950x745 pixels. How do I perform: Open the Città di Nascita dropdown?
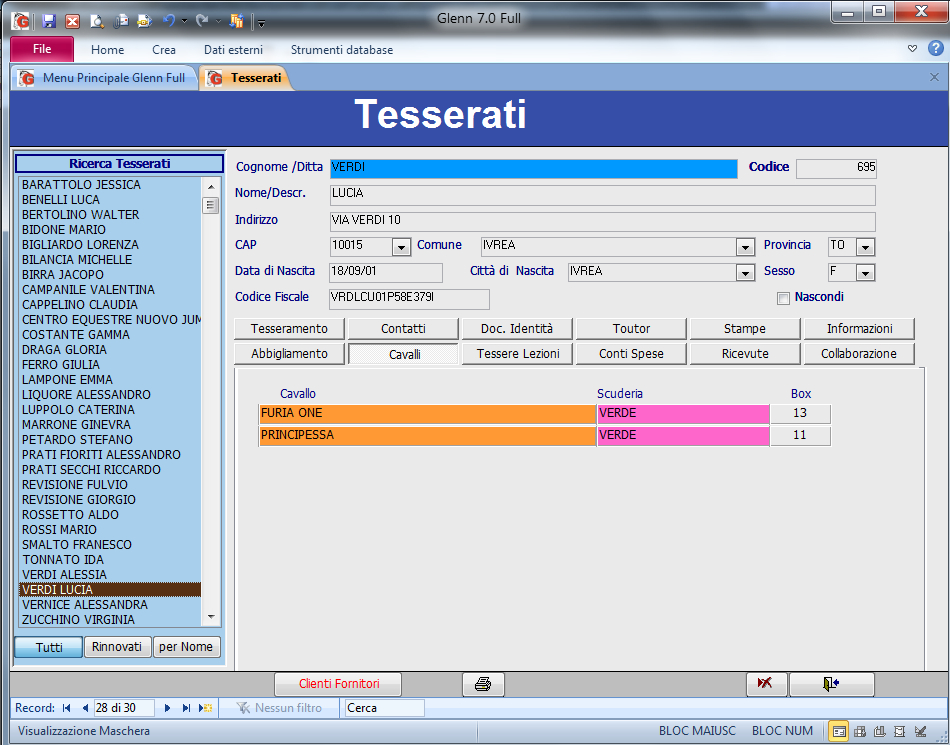pyautogui.click(x=745, y=273)
